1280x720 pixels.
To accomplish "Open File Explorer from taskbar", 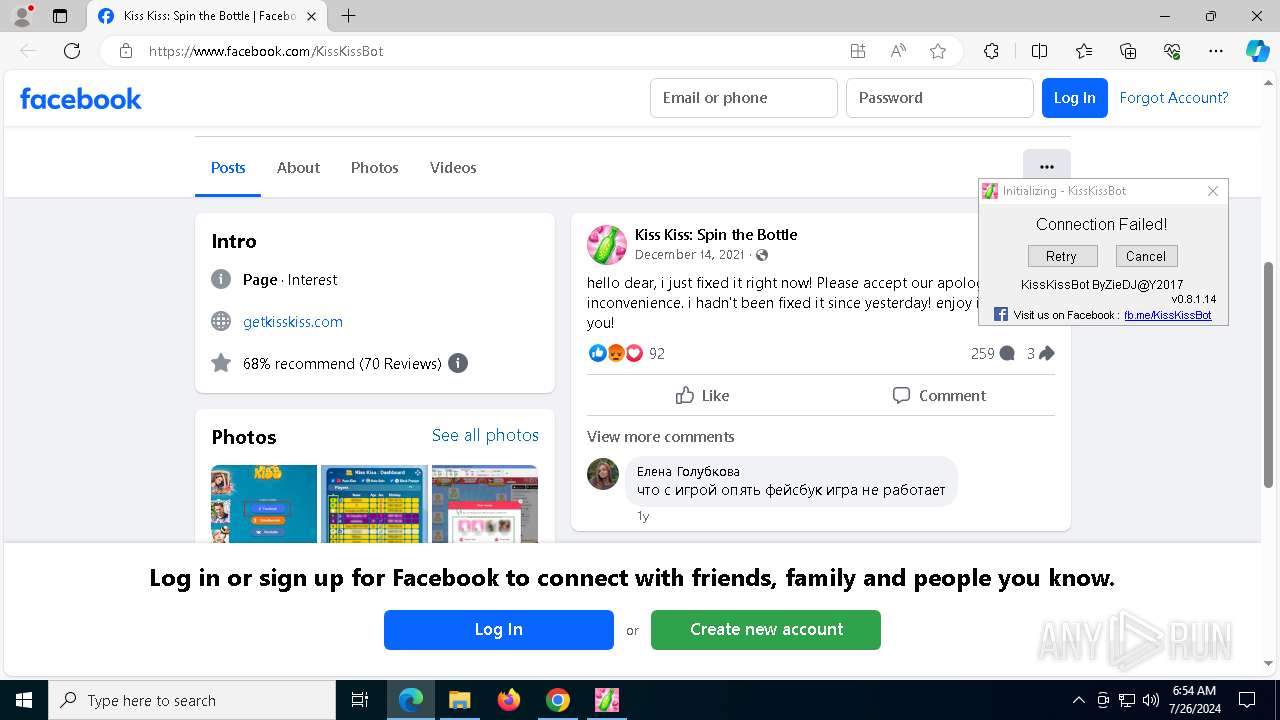I will (459, 700).
